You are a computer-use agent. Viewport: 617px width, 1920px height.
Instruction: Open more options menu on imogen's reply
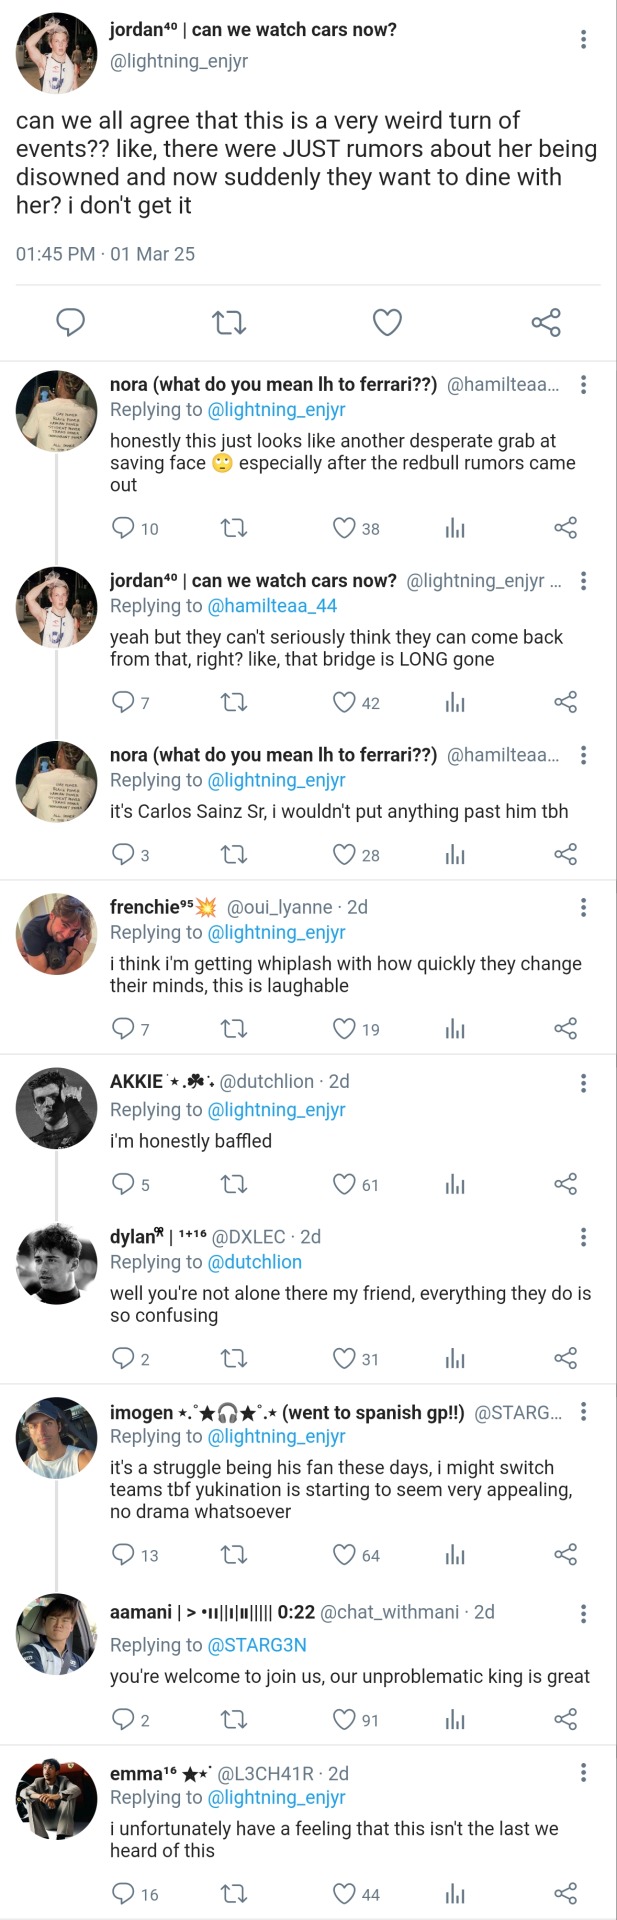[583, 1413]
